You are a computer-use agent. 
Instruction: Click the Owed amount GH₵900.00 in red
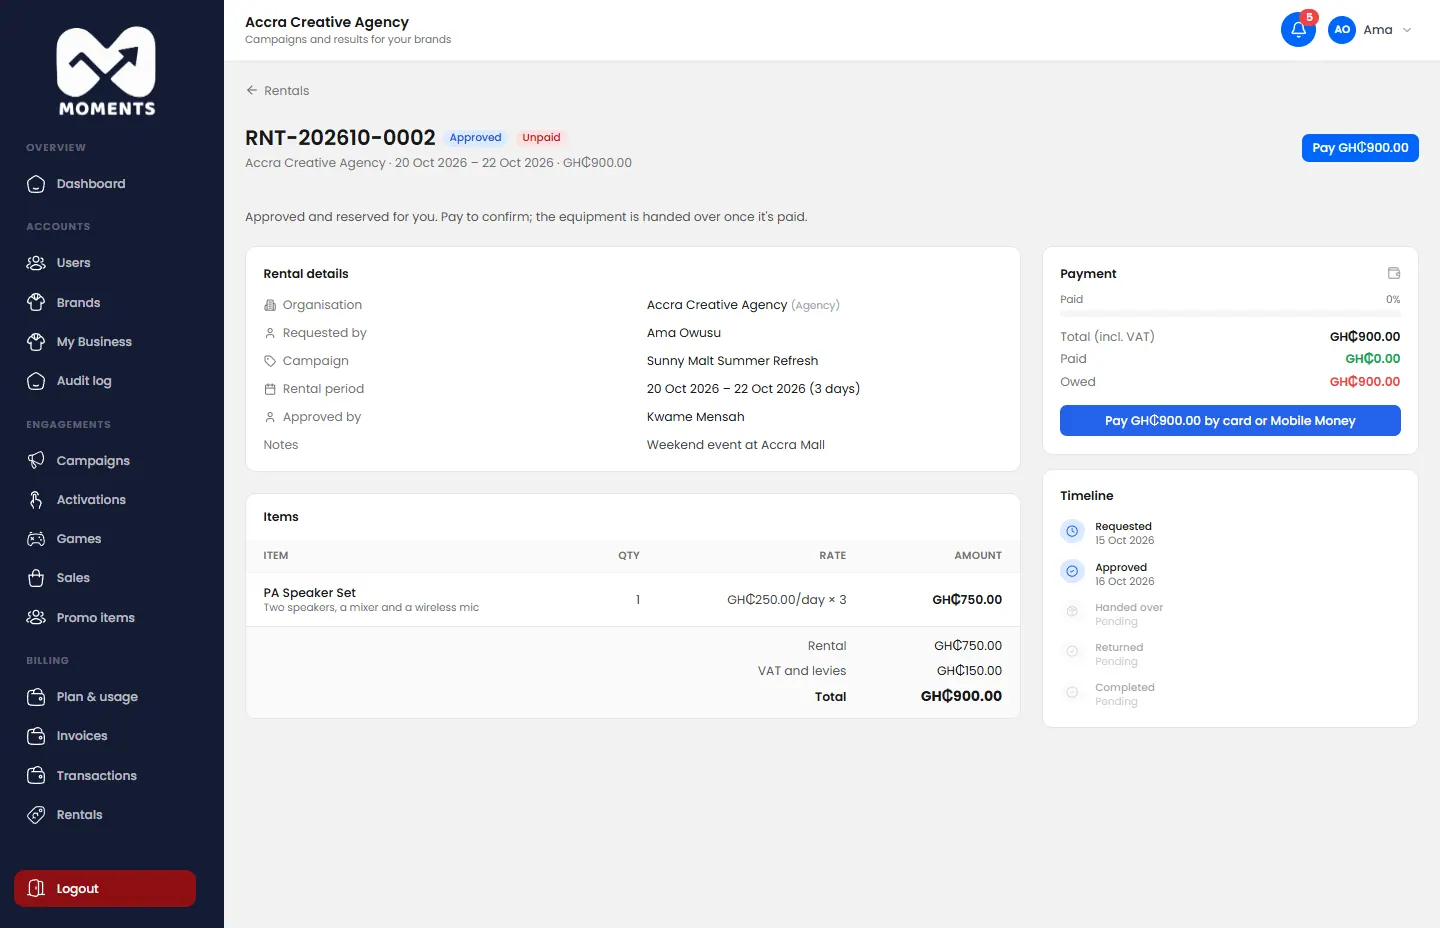click(x=1365, y=382)
